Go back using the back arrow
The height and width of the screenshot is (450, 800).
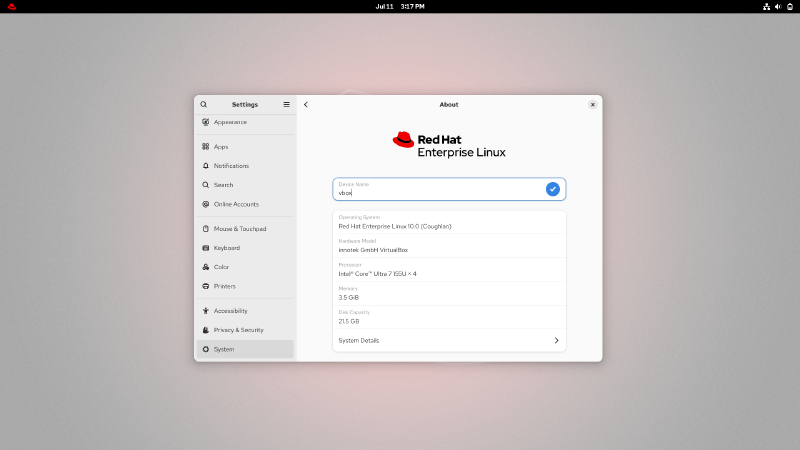(x=306, y=104)
